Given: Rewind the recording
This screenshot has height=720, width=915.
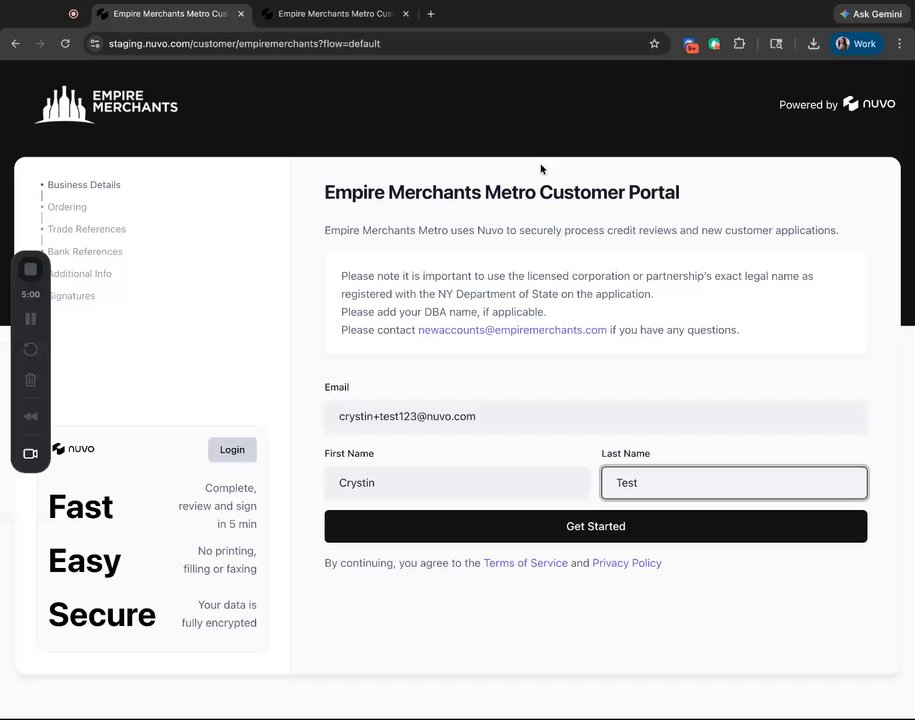Looking at the screenshot, I should 31,417.
